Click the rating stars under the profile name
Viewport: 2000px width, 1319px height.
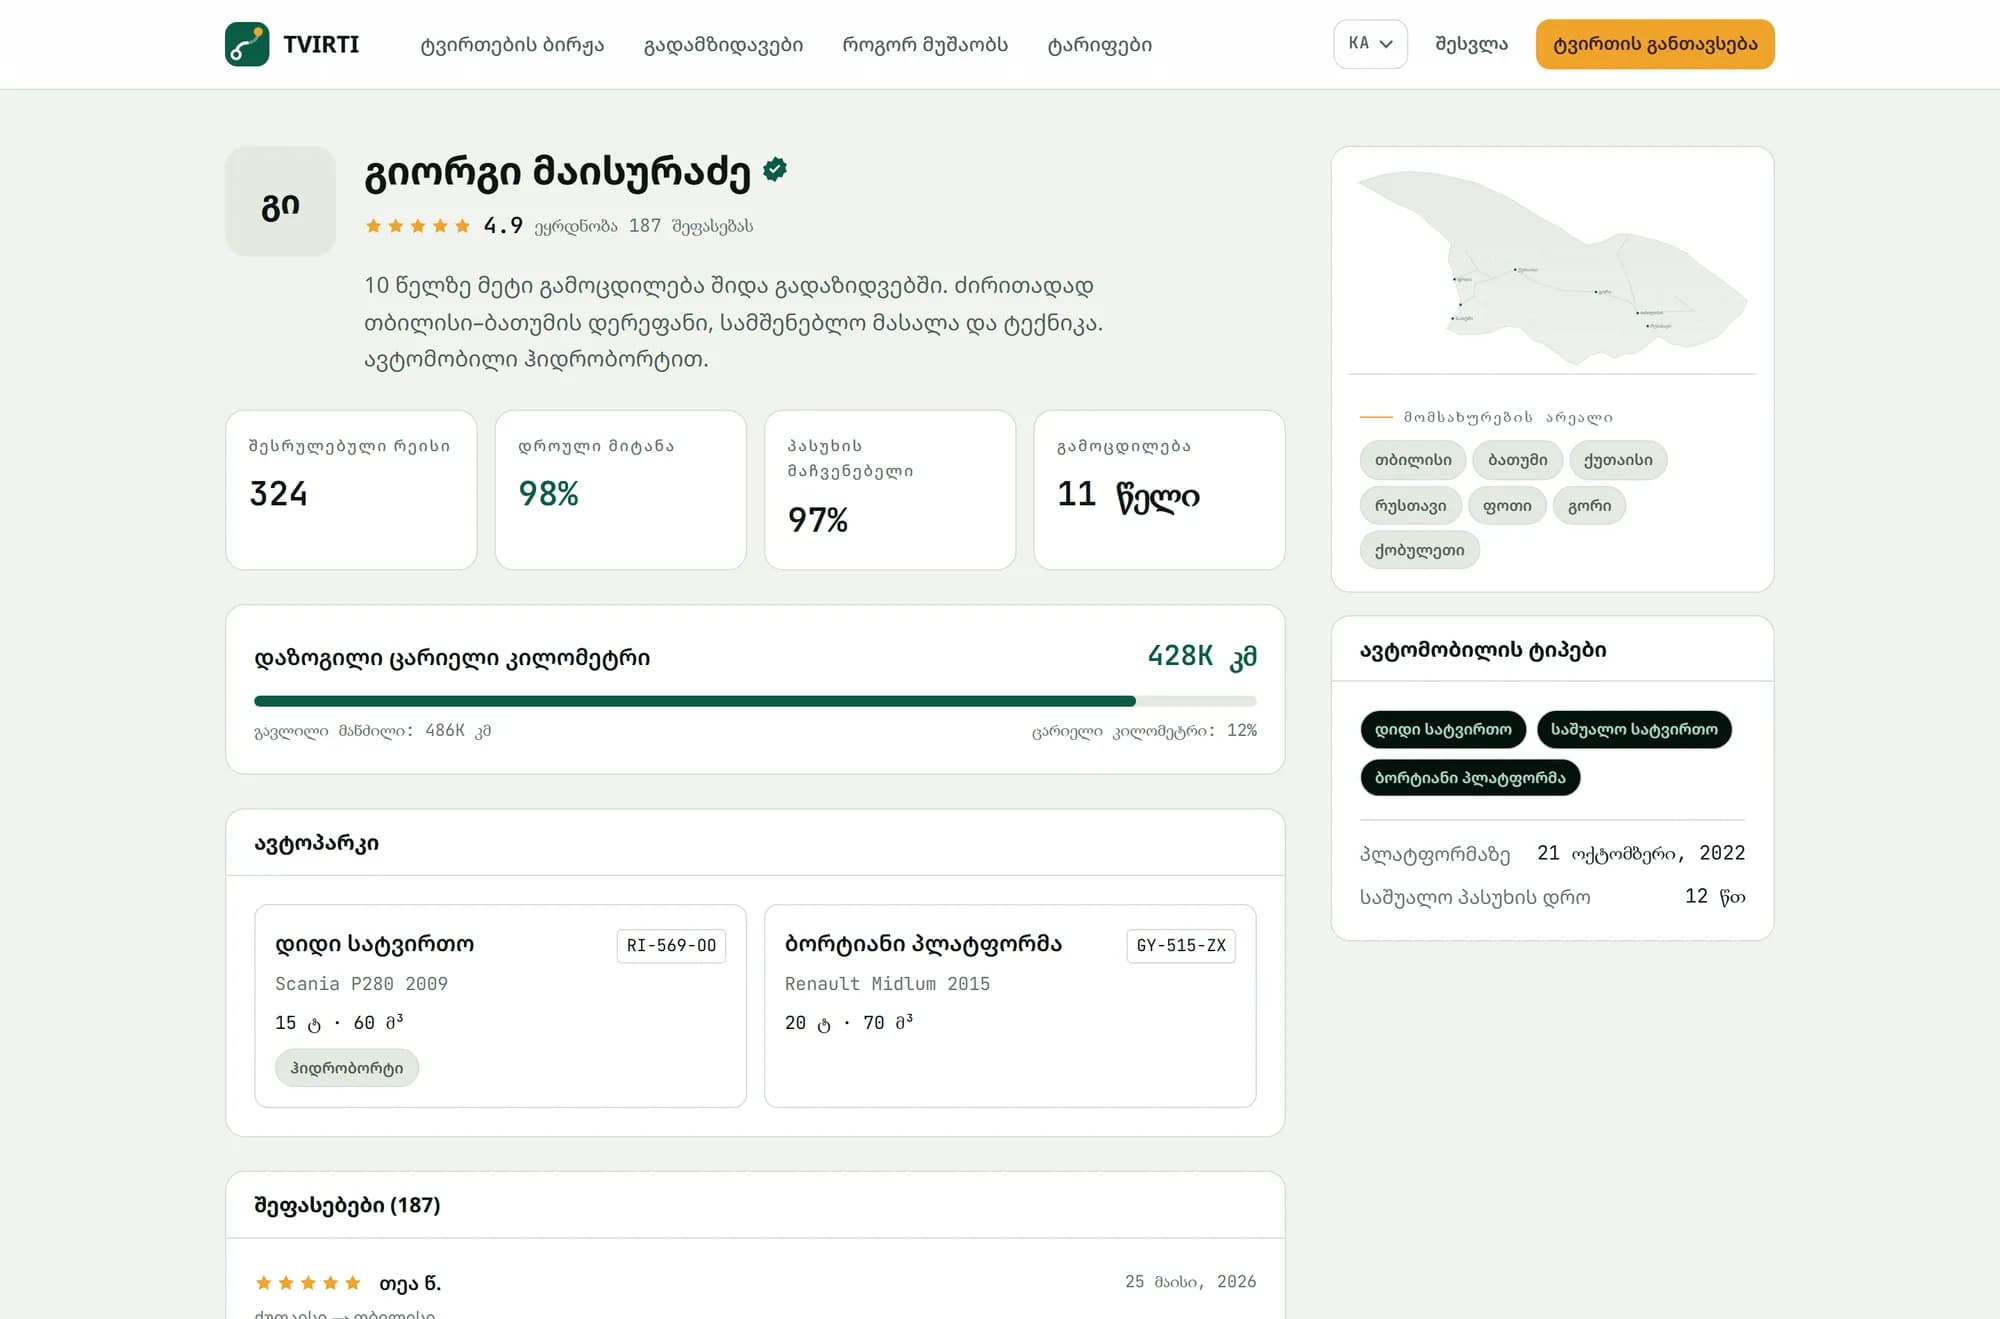click(x=418, y=226)
